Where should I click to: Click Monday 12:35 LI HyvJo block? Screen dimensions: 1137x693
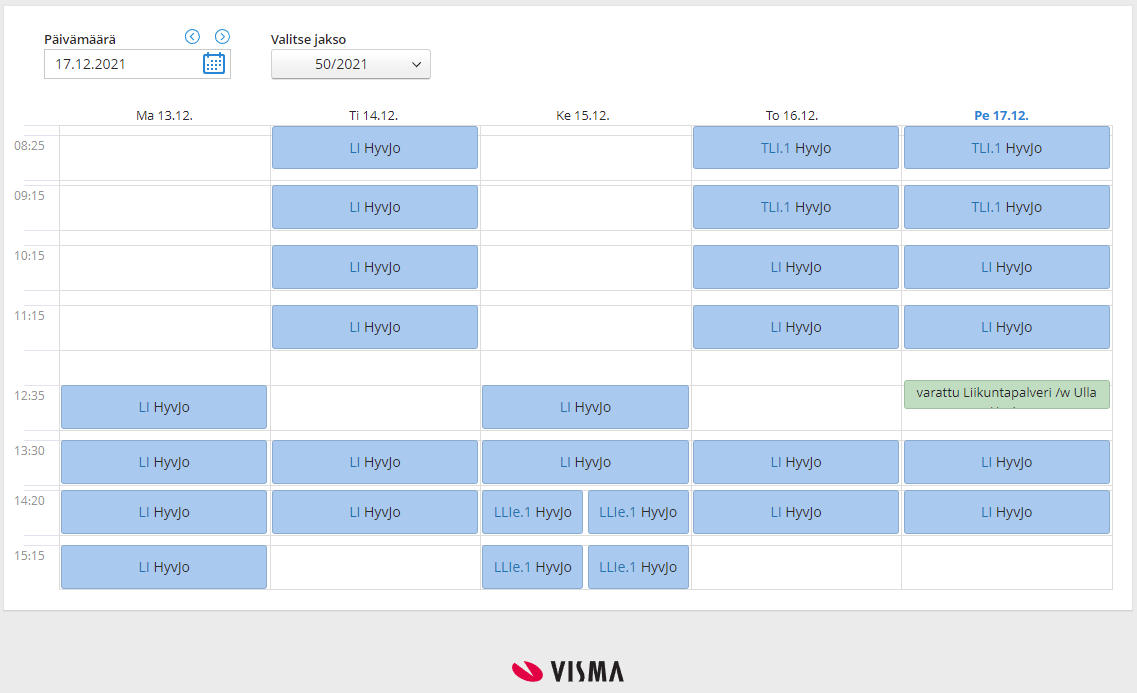pyautogui.click(x=164, y=407)
